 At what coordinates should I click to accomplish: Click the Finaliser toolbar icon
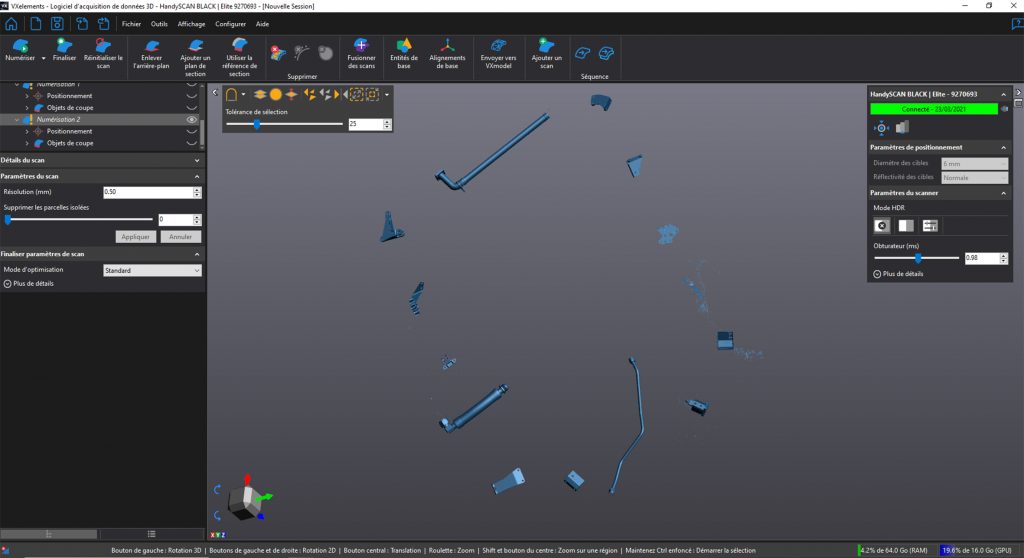pyautogui.click(x=64, y=46)
